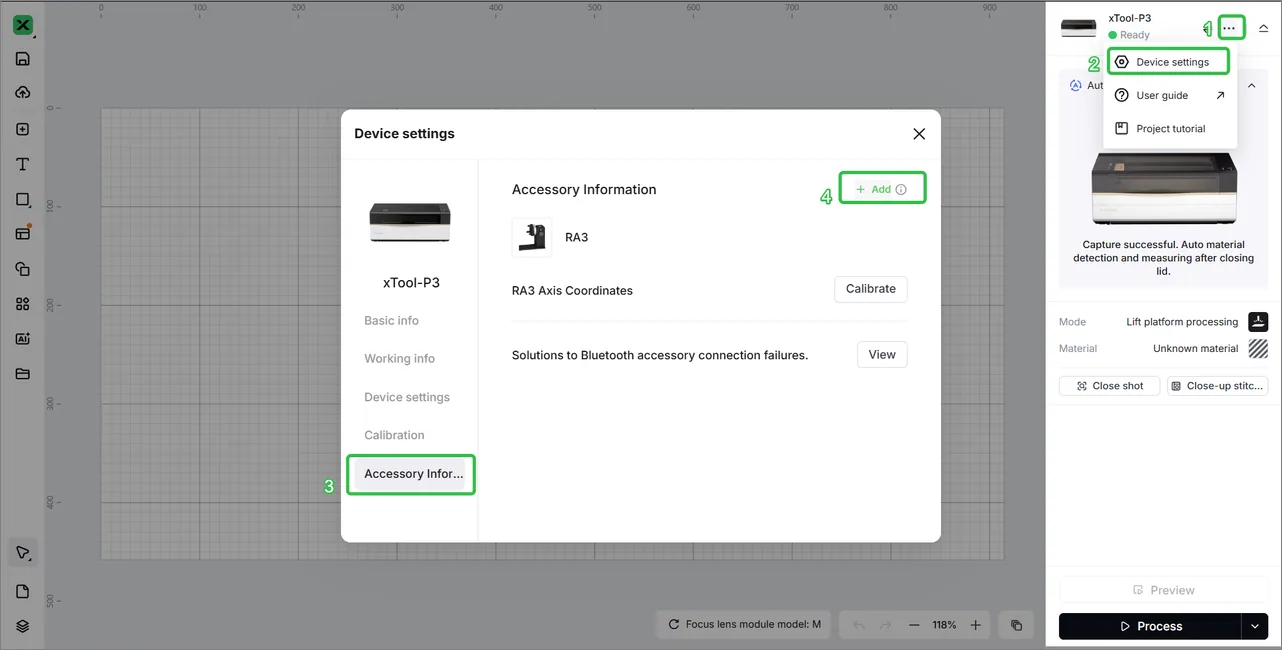Click the redo arrow
1282x650 pixels.
point(885,625)
